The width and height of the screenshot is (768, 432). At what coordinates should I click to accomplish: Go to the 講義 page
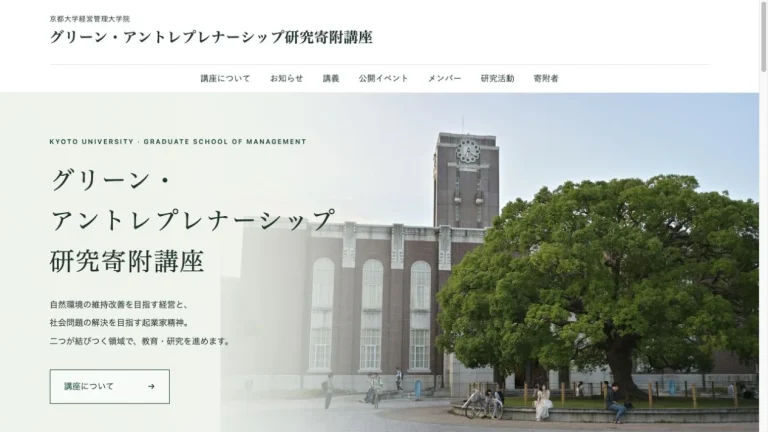[x=331, y=78]
